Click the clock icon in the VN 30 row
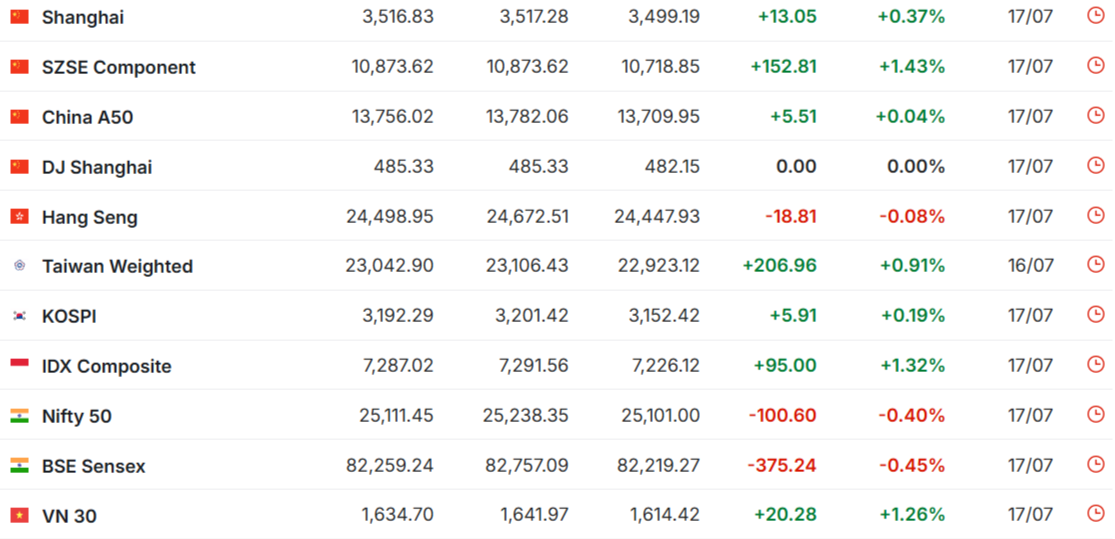1115x539 pixels. tap(1096, 513)
